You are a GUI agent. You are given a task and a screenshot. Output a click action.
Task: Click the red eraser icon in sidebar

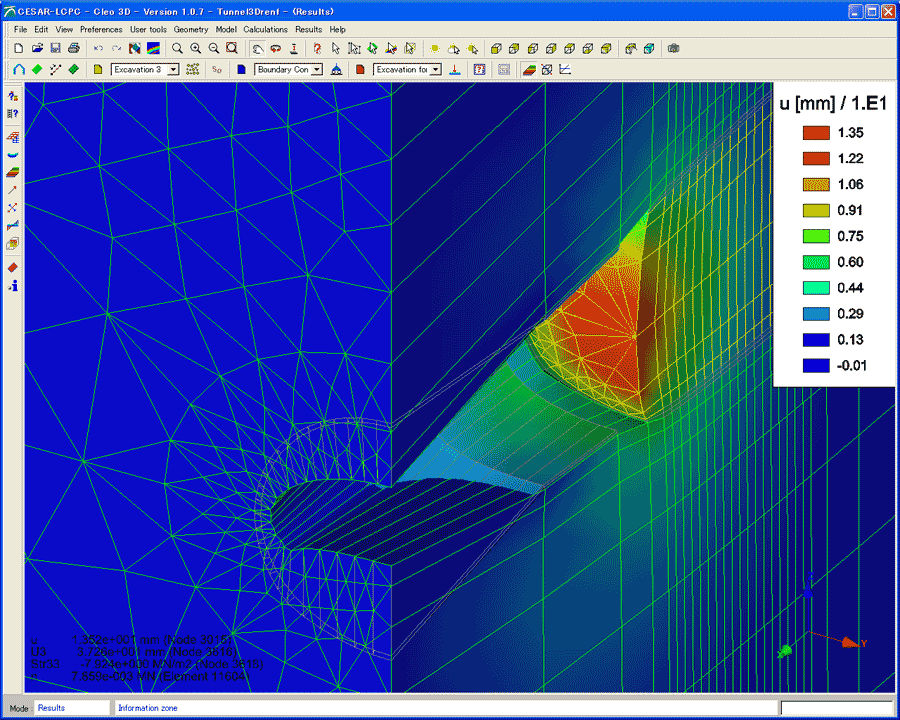point(13,267)
